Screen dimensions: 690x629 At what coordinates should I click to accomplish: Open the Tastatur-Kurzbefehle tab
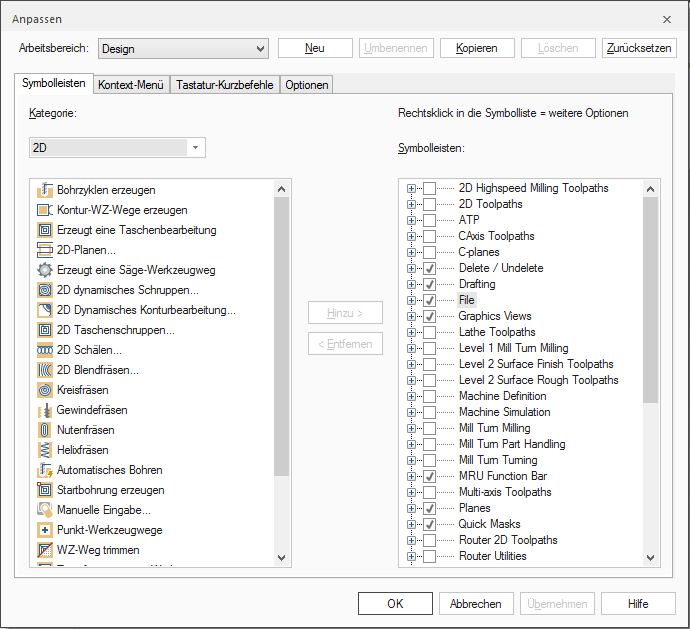224,85
